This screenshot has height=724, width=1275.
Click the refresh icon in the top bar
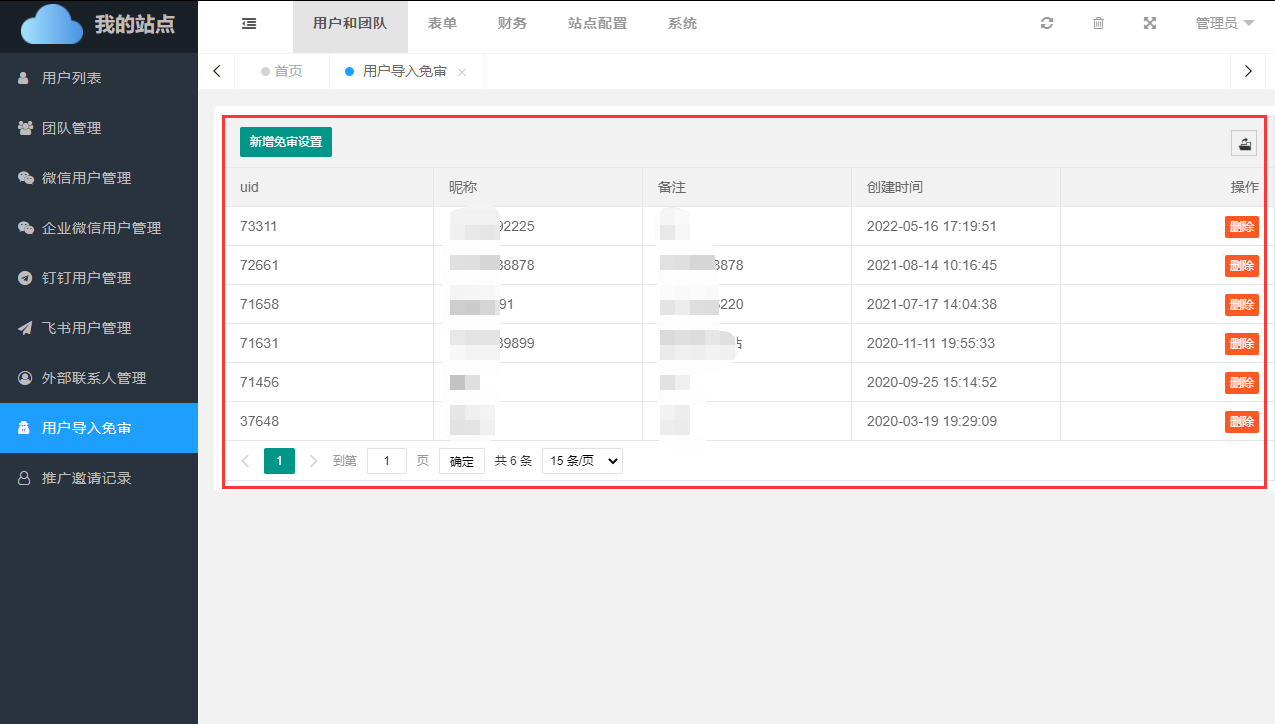point(1047,24)
